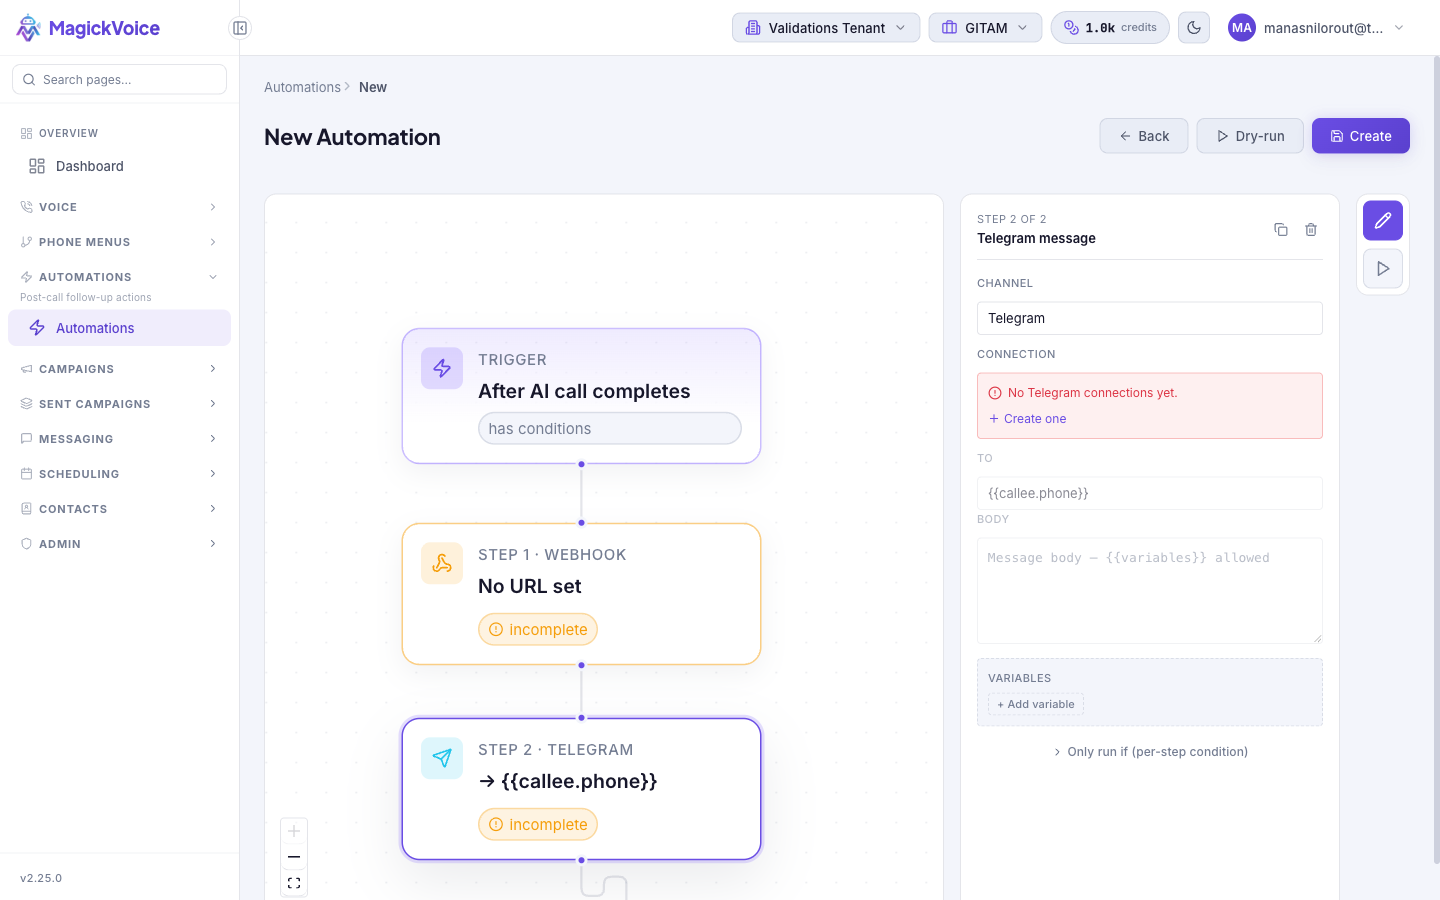The image size is (1440, 900).
Task: Focus the message Body textarea
Action: point(1150,590)
